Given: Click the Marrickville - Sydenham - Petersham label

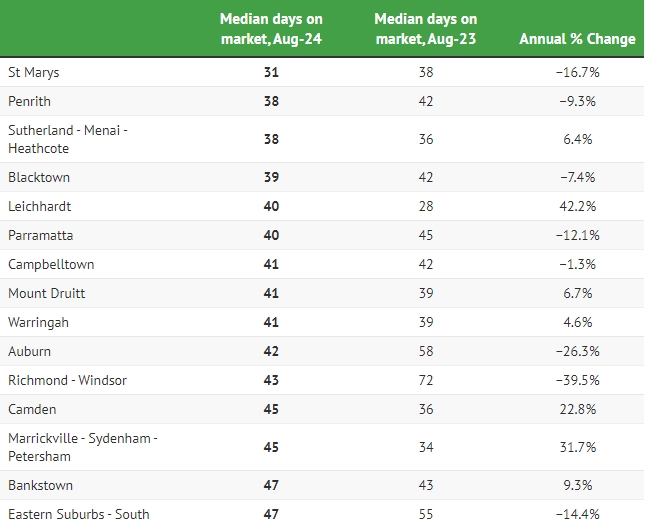Looking at the screenshot, I should (83, 447).
